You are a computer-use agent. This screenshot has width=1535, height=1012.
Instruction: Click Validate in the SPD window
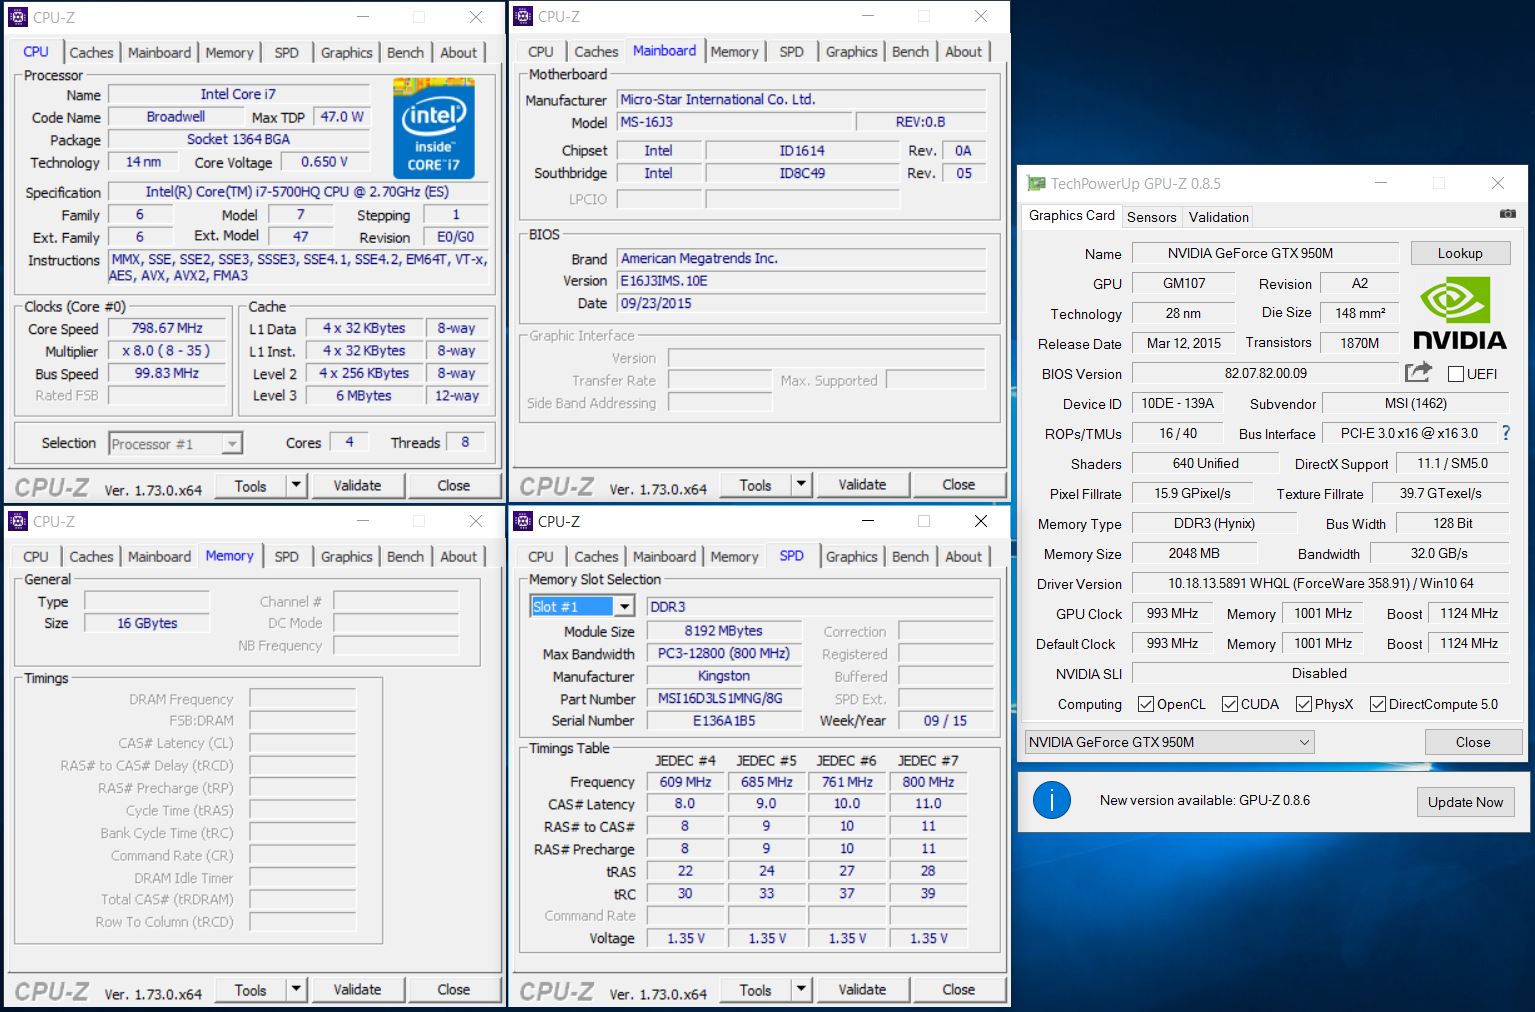tap(862, 989)
